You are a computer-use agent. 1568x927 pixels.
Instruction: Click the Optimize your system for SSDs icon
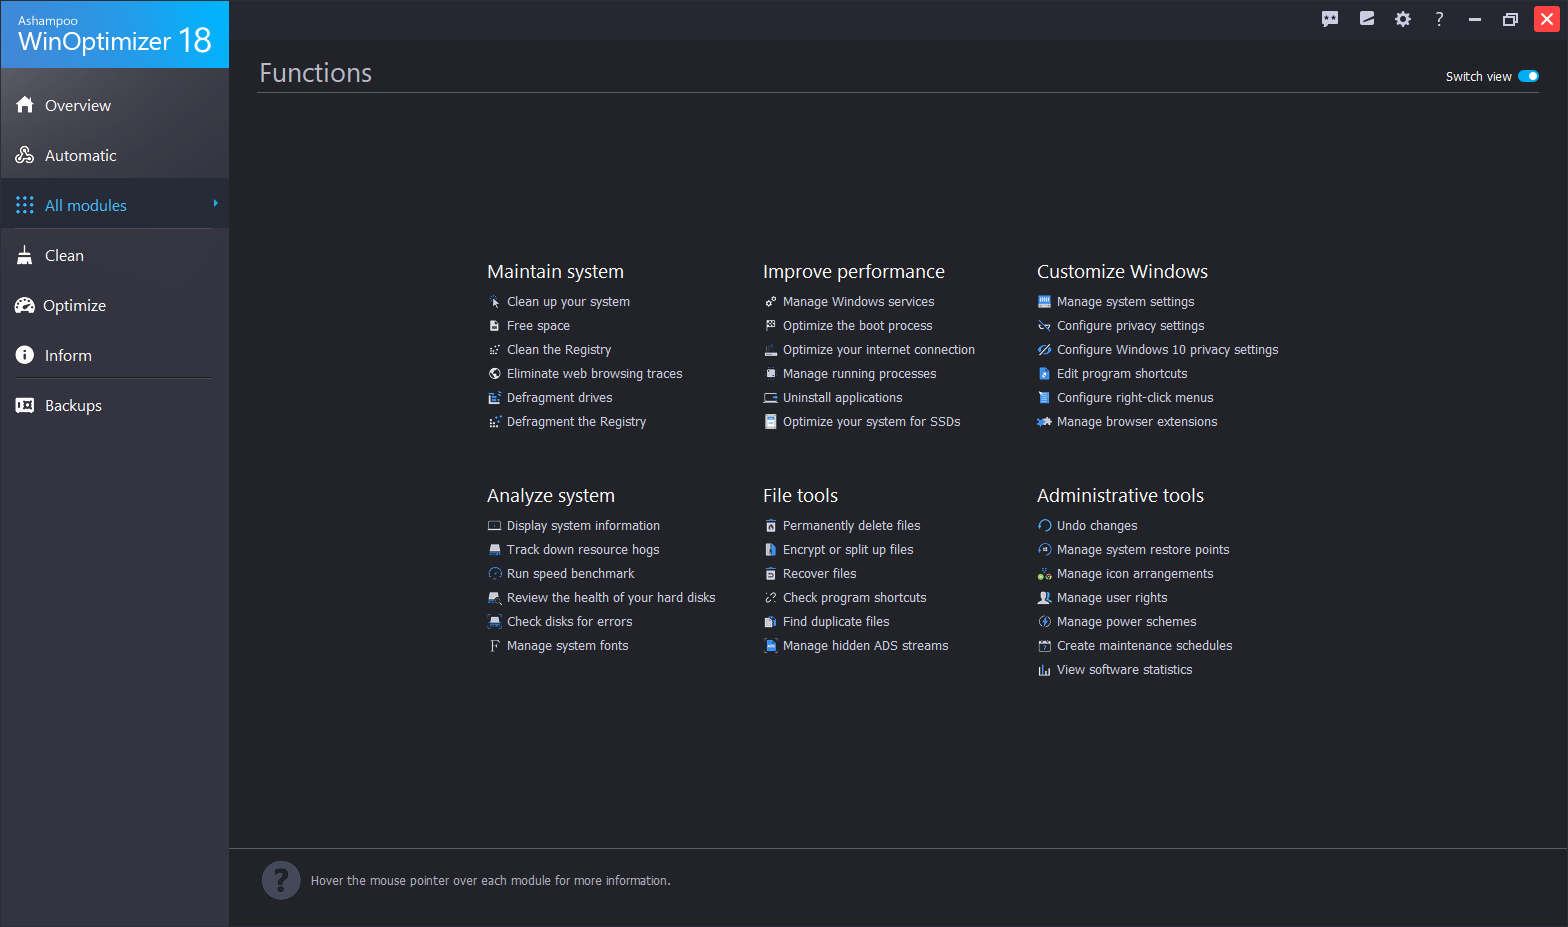(770, 421)
